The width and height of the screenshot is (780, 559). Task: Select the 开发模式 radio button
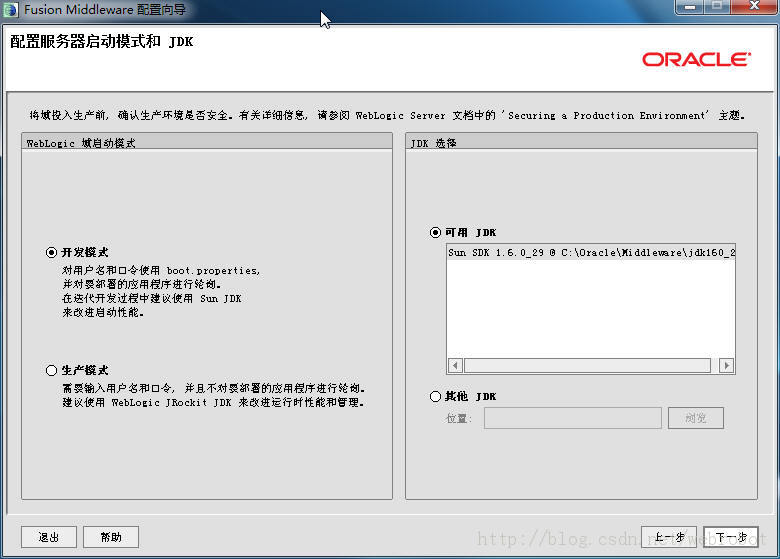[51, 253]
